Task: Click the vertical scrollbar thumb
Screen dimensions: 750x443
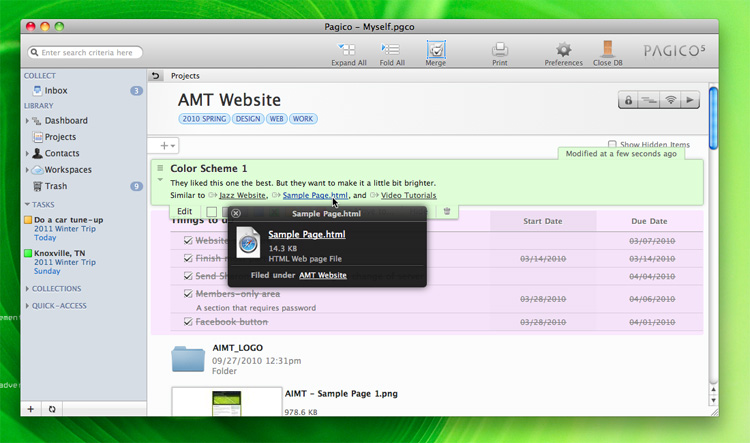Action: [x=713, y=118]
